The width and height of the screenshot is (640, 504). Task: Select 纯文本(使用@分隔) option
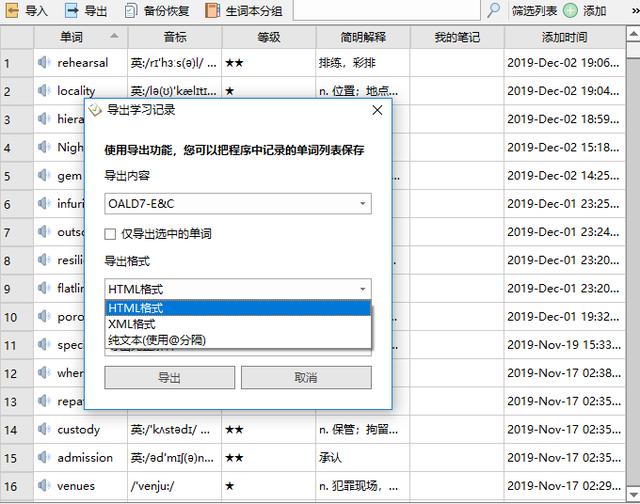pos(238,340)
